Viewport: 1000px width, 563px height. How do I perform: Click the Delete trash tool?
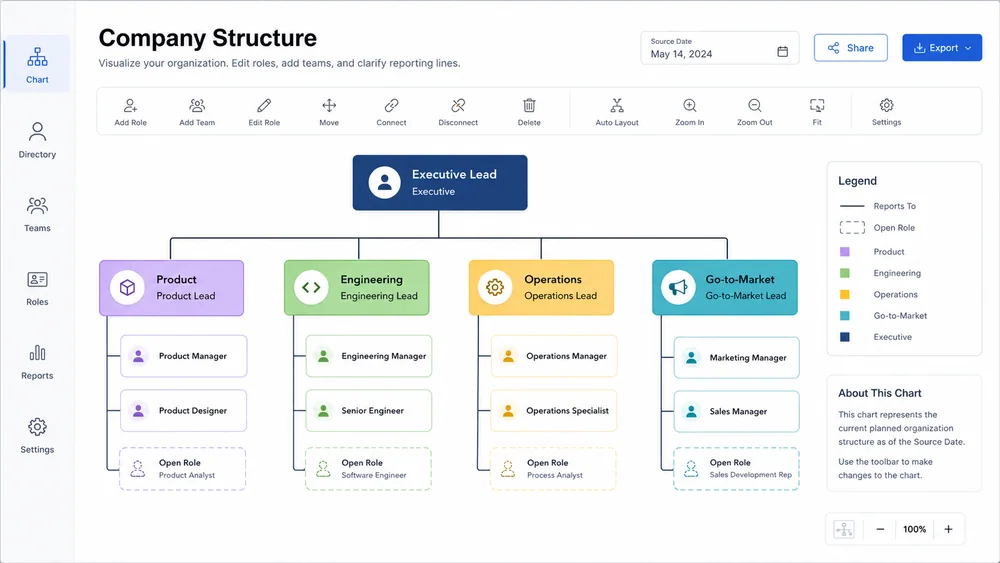tap(529, 112)
